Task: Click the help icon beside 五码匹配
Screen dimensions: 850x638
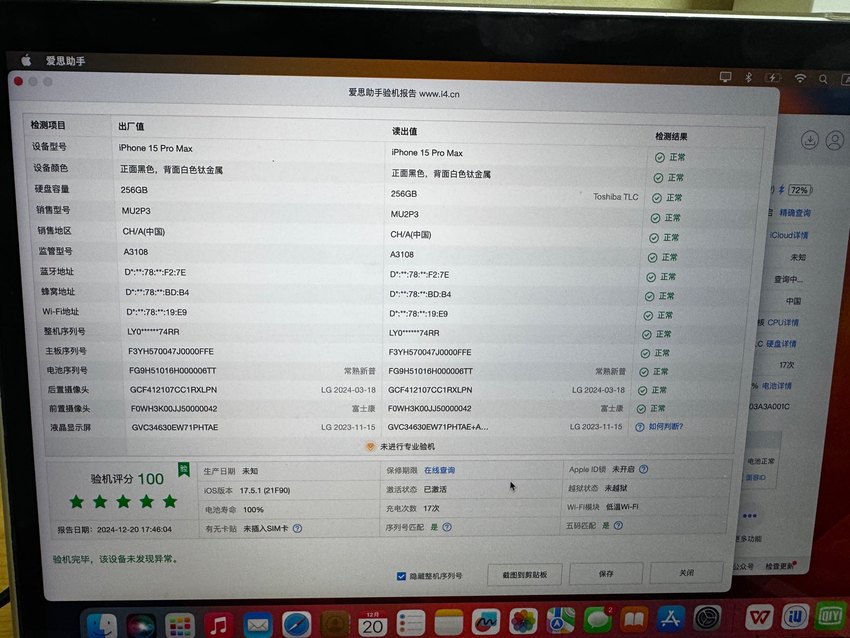Action: point(618,525)
